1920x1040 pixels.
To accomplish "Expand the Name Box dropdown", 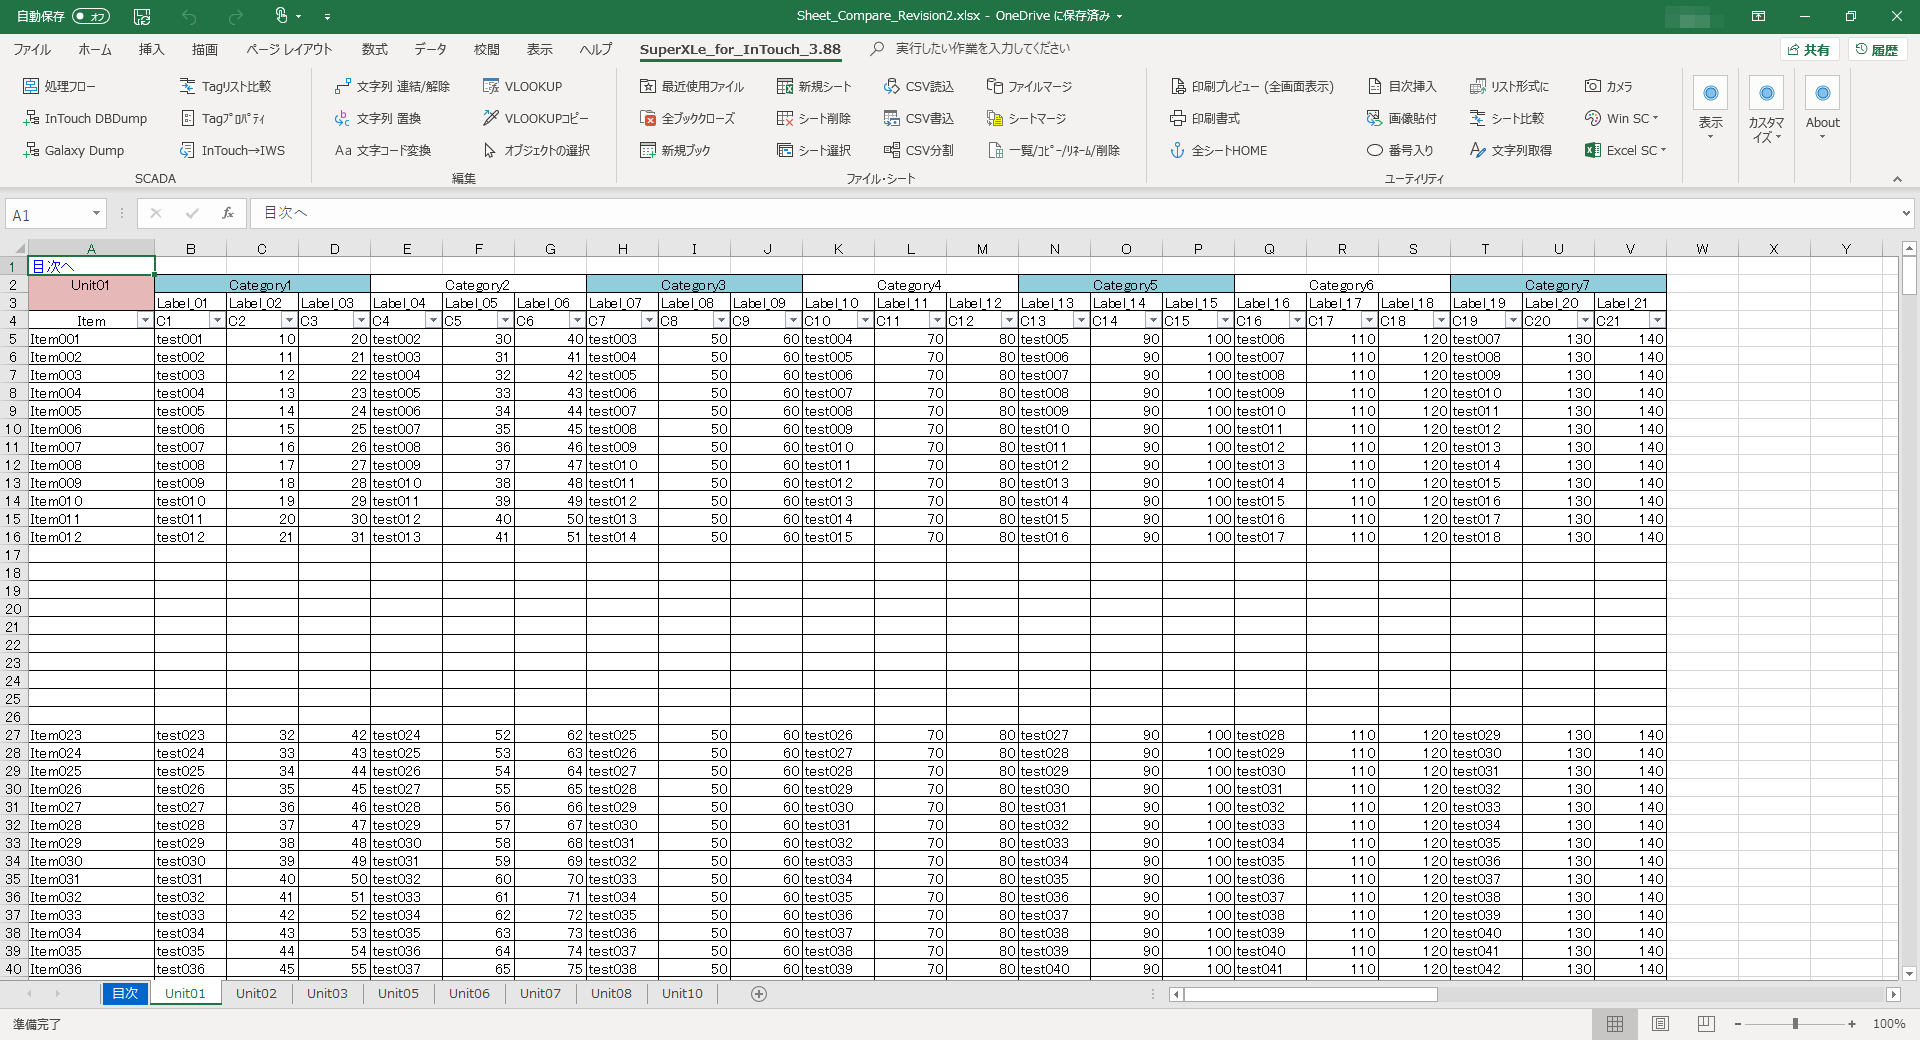I will click(x=96, y=214).
